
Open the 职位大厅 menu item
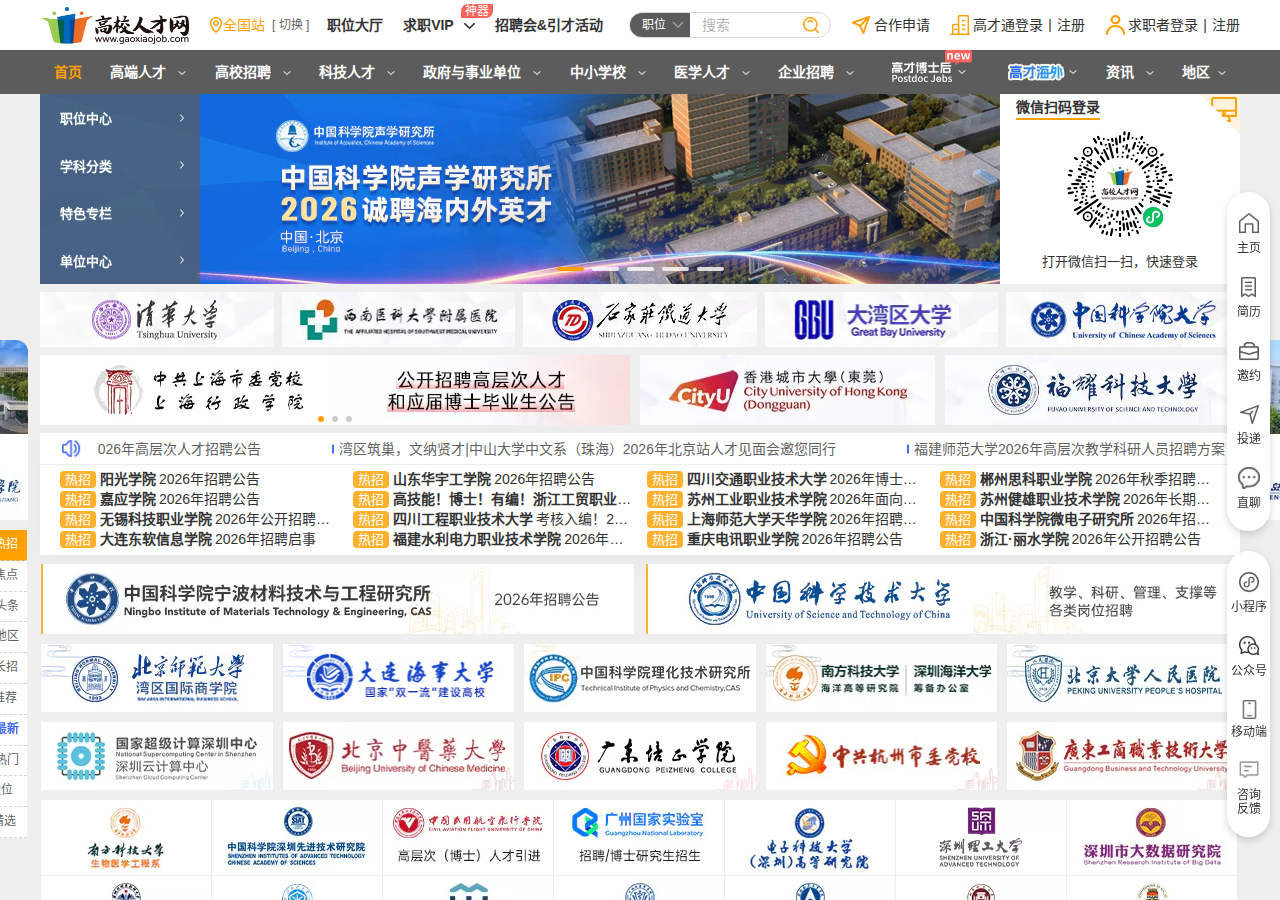355,25
